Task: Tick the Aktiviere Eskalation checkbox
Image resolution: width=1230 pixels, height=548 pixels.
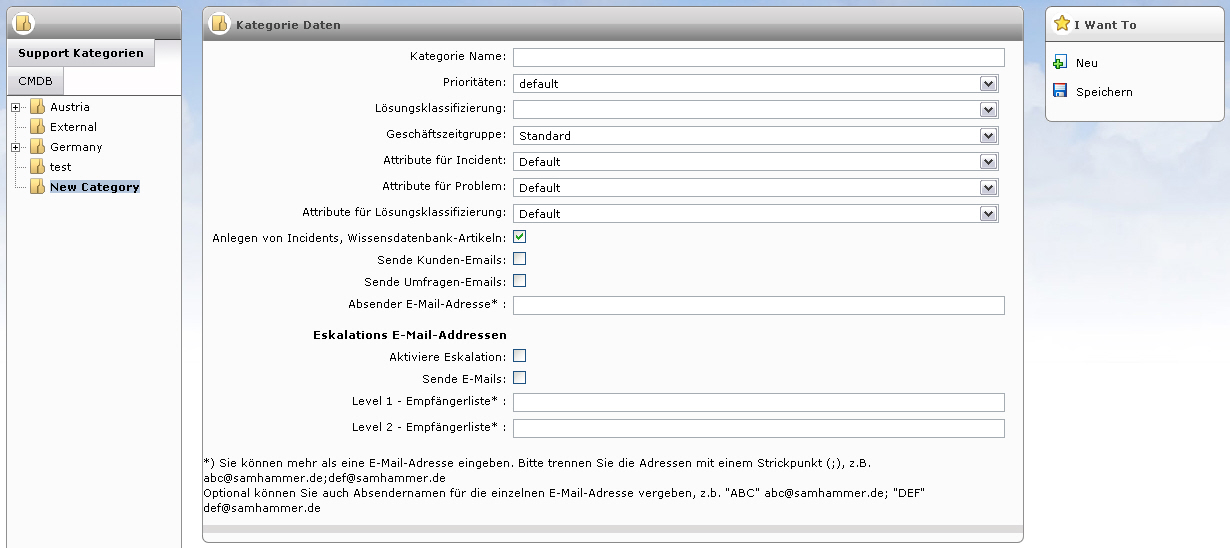Action: pos(519,356)
